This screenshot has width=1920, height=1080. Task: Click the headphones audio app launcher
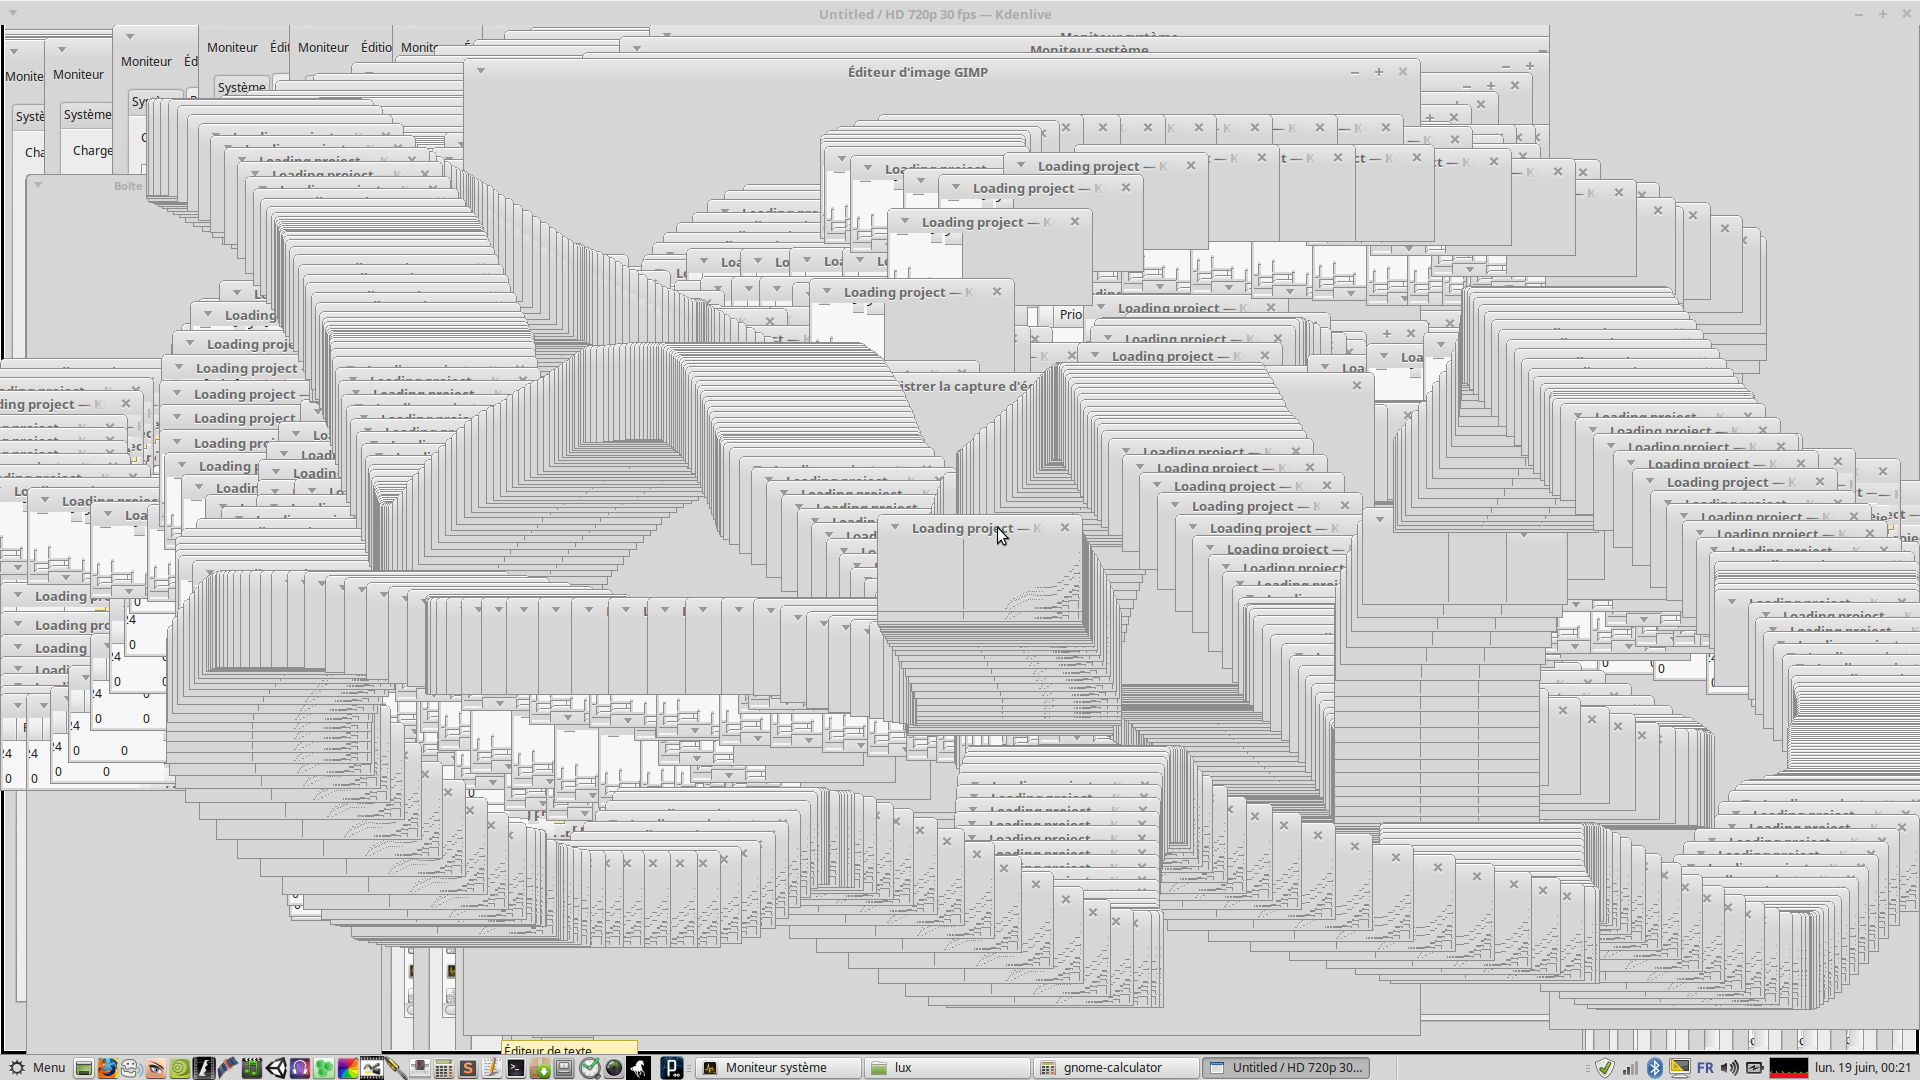pyautogui.click(x=300, y=1068)
